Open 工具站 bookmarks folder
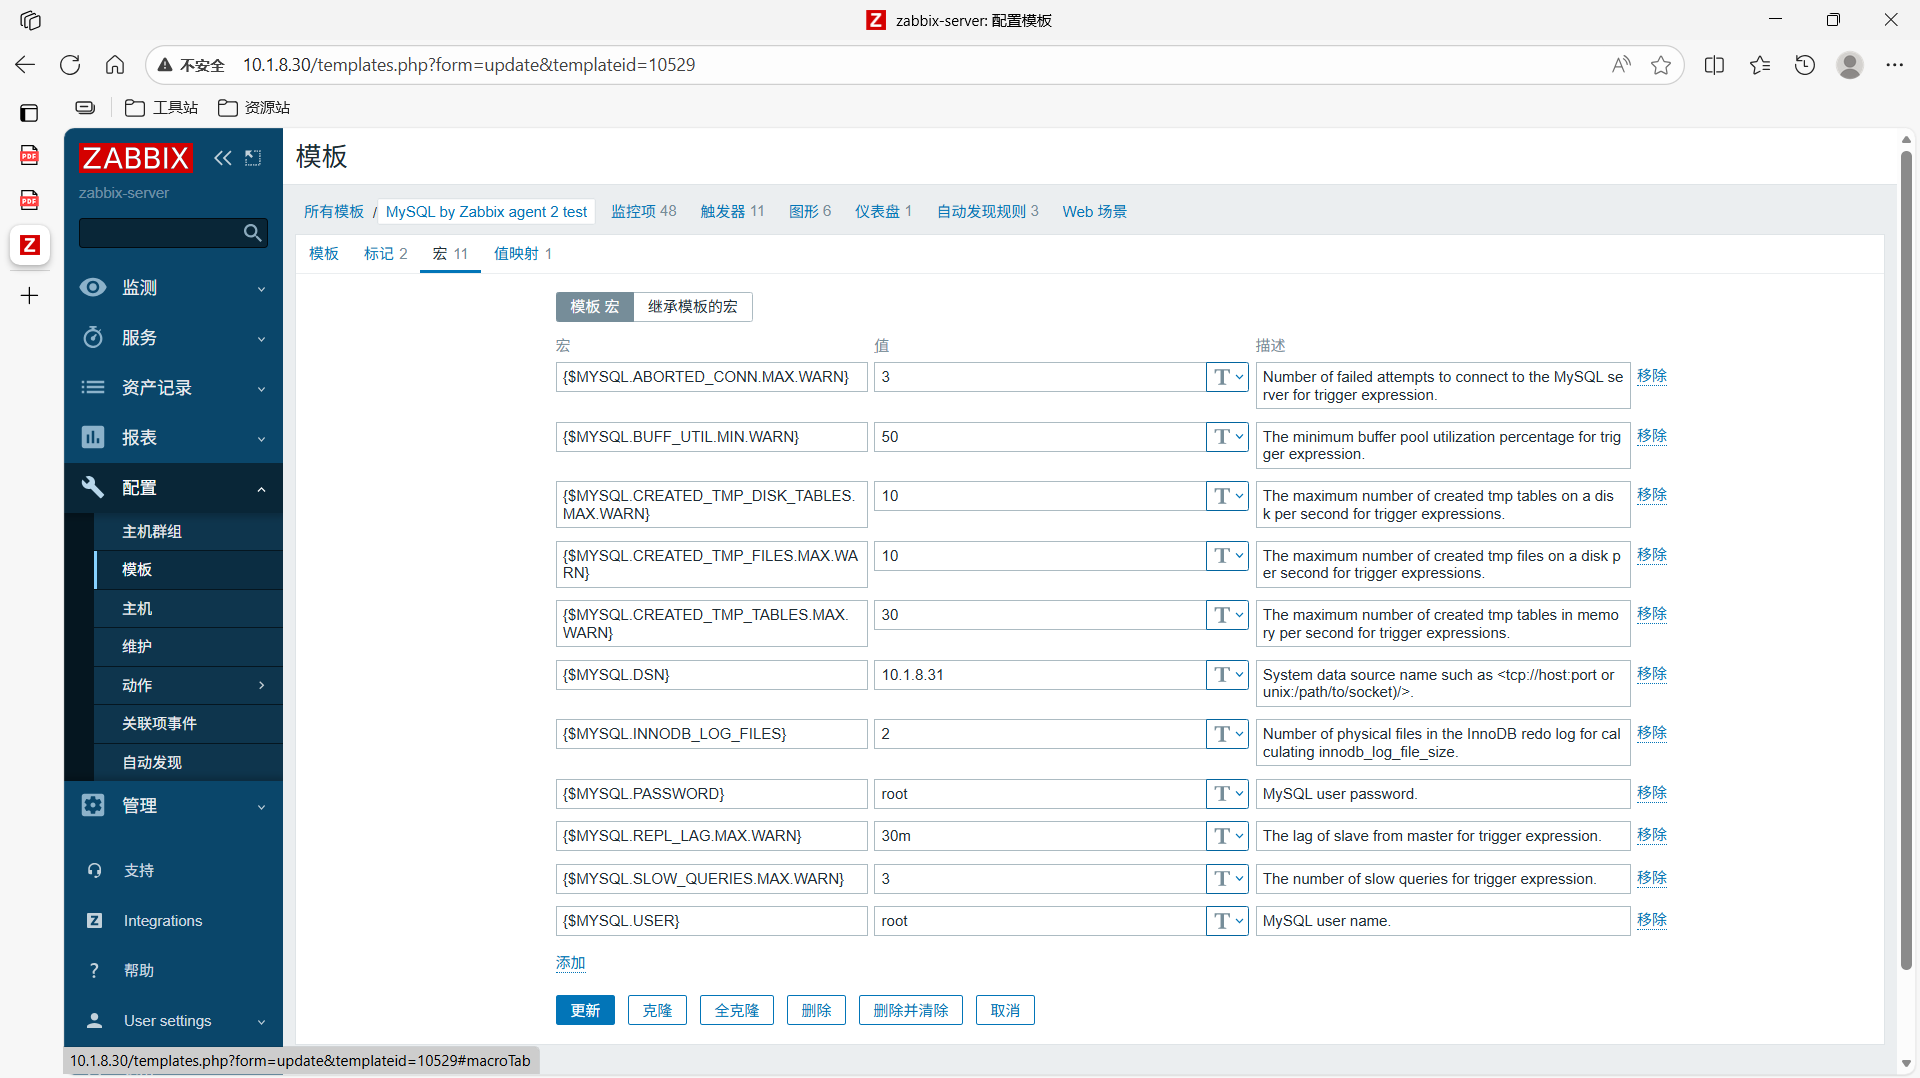1920x1078 pixels. click(161, 108)
